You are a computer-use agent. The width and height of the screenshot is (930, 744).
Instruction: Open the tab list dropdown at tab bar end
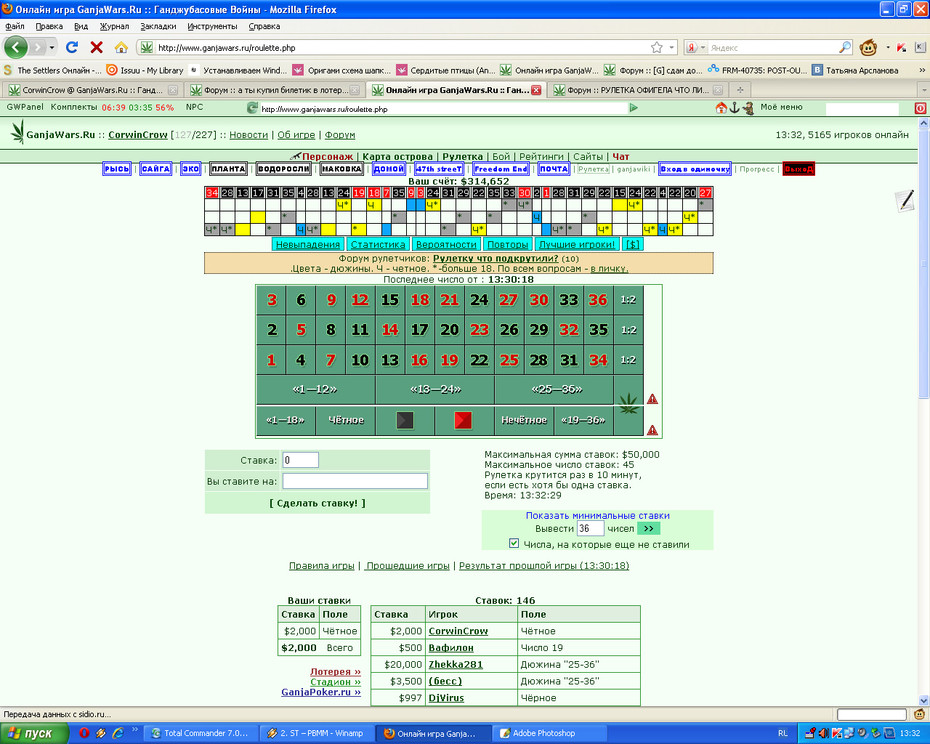coord(923,90)
